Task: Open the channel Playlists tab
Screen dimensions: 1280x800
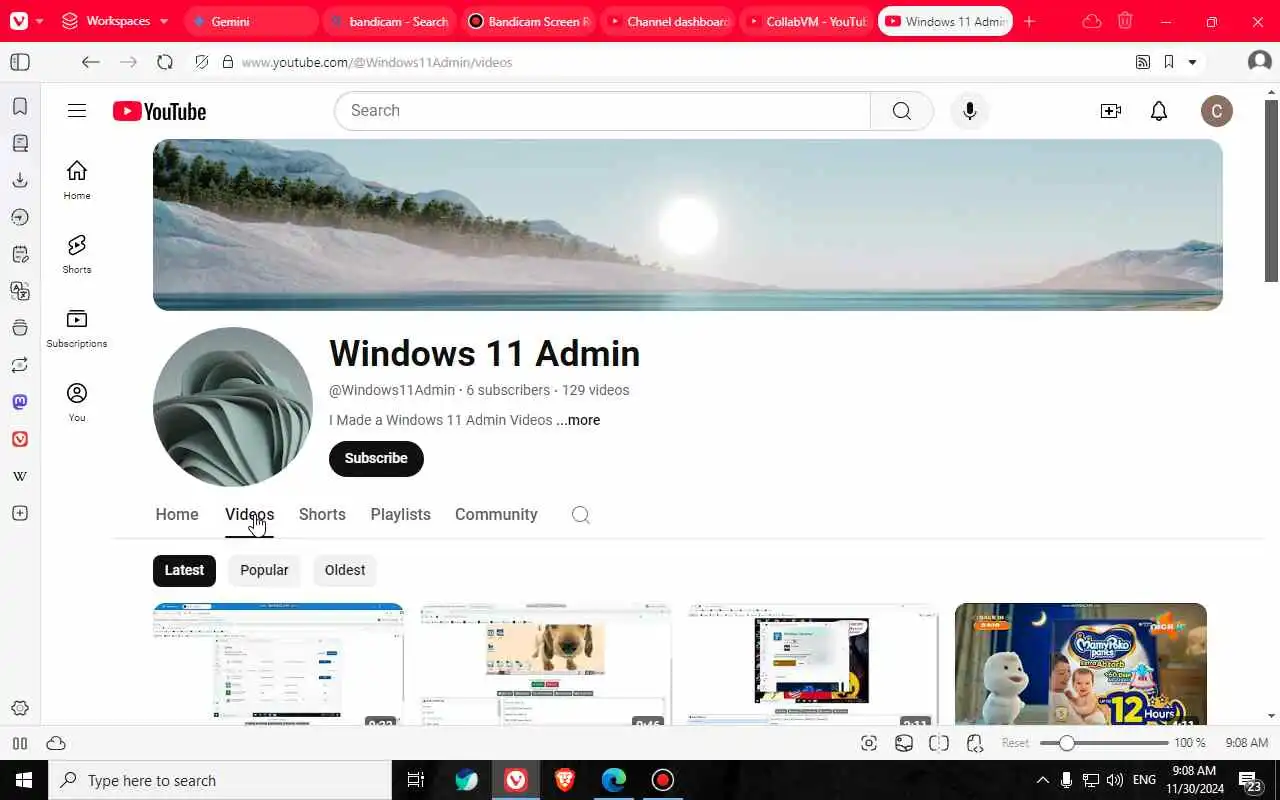Action: (400, 514)
